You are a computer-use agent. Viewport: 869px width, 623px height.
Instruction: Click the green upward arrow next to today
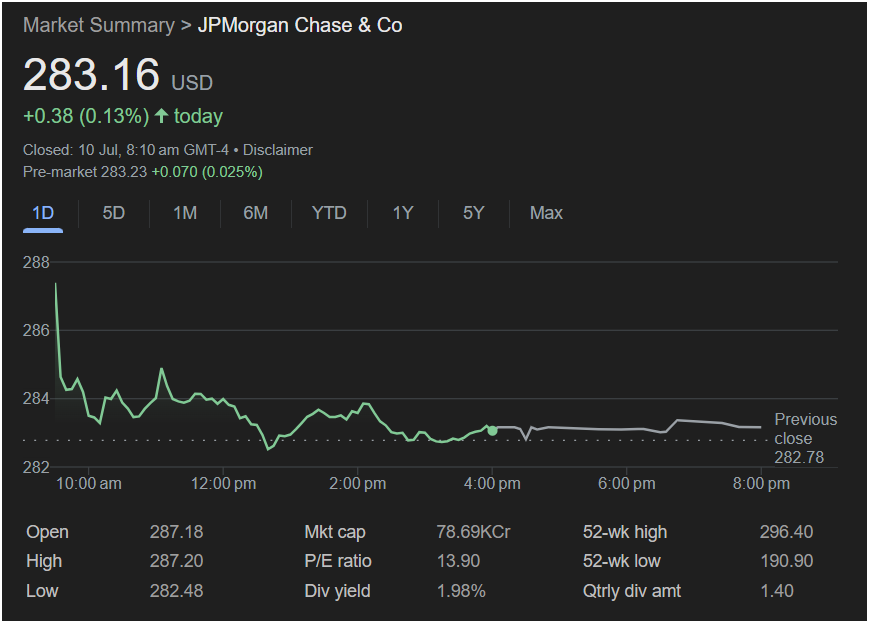pyautogui.click(x=161, y=116)
